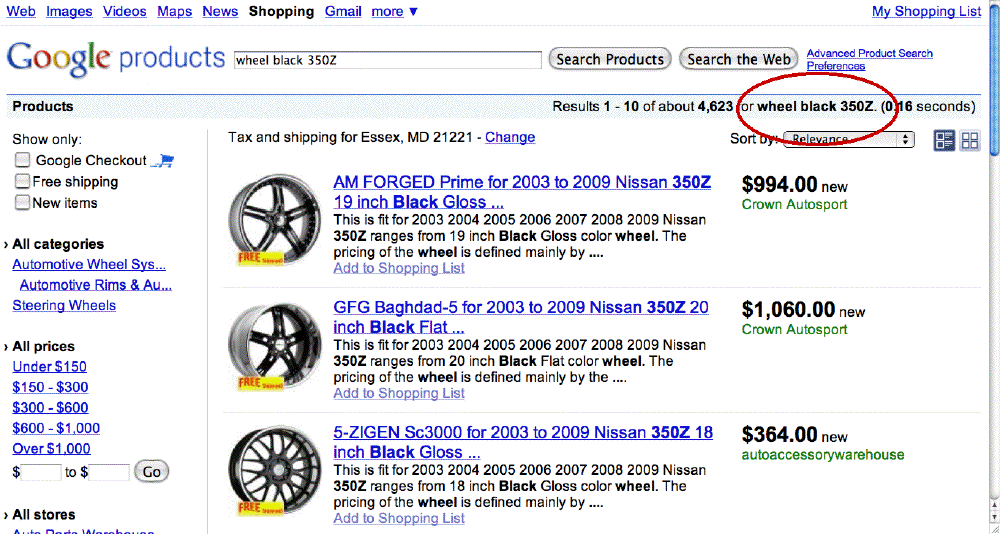Tick the New items checkbox
Image resolution: width=1000 pixels, height=534 pixels.
click(22, 203)
